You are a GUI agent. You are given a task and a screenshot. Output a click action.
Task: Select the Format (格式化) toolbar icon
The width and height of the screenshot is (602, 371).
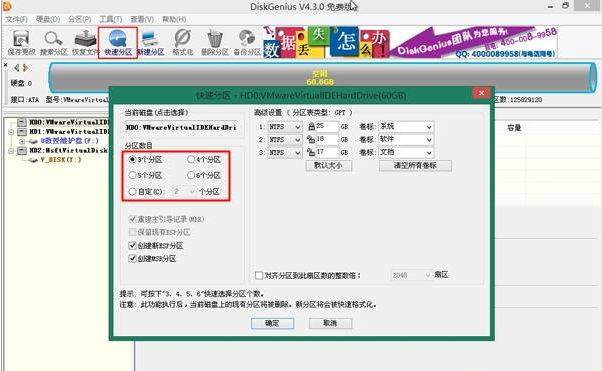pos(183,43)
